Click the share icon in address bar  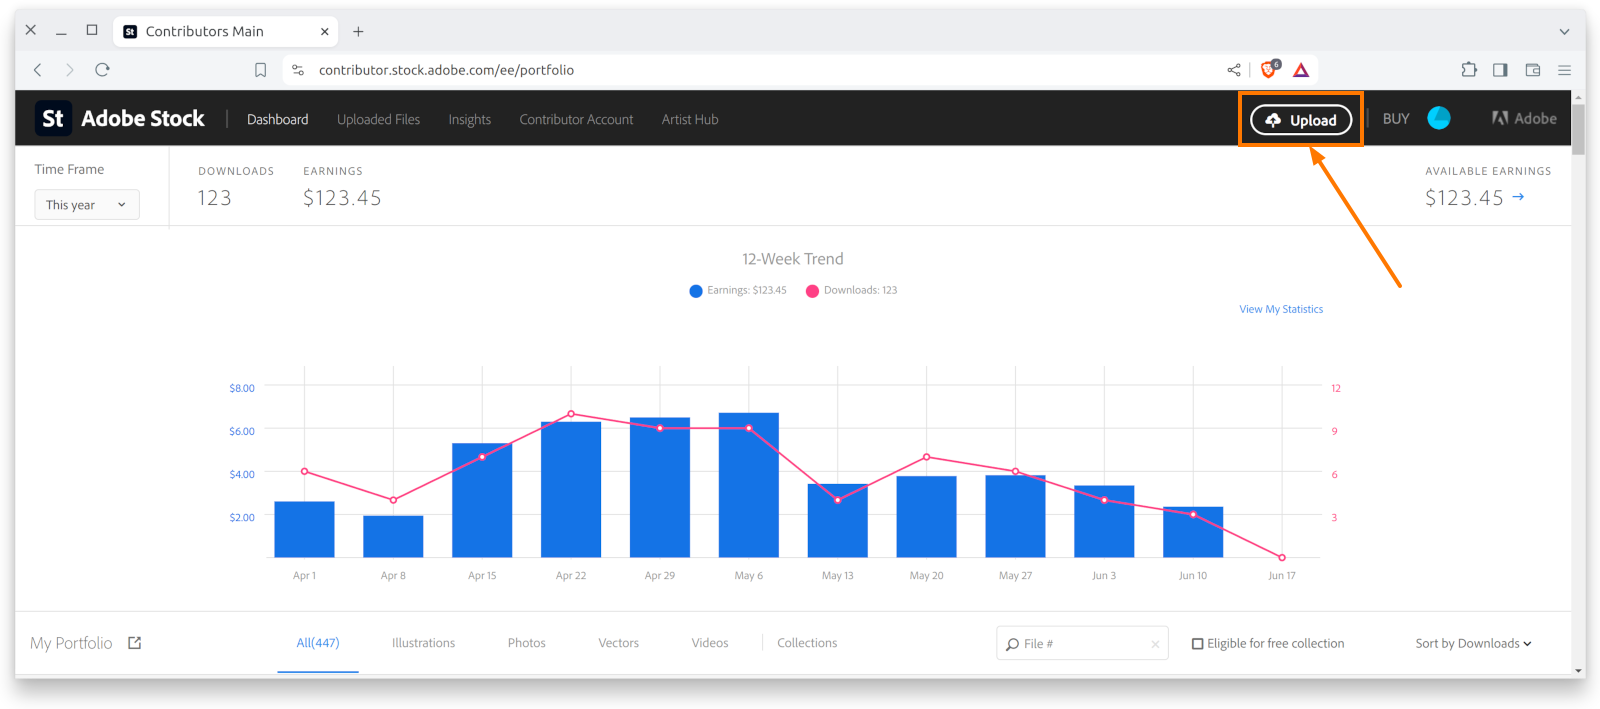click(x=1234, y=70)
